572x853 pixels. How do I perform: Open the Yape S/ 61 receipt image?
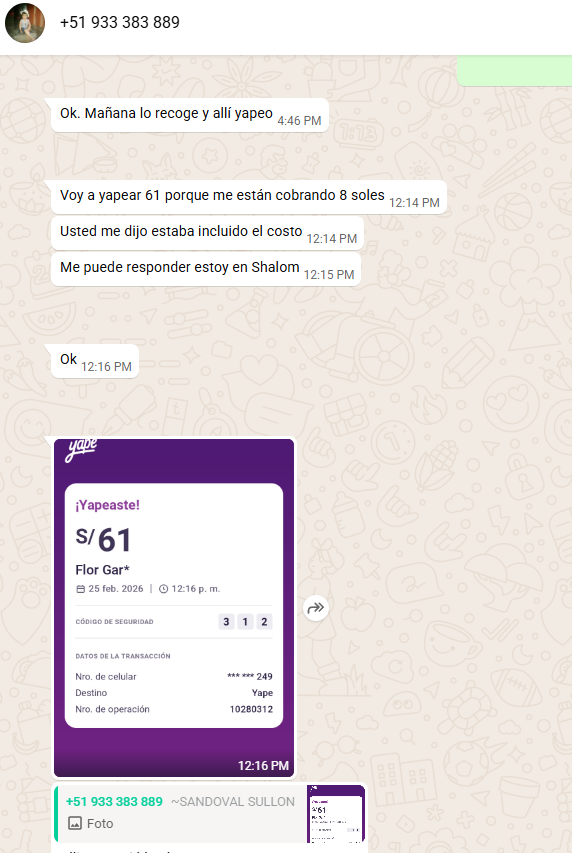pyautogui.click(x=174, y=608)
